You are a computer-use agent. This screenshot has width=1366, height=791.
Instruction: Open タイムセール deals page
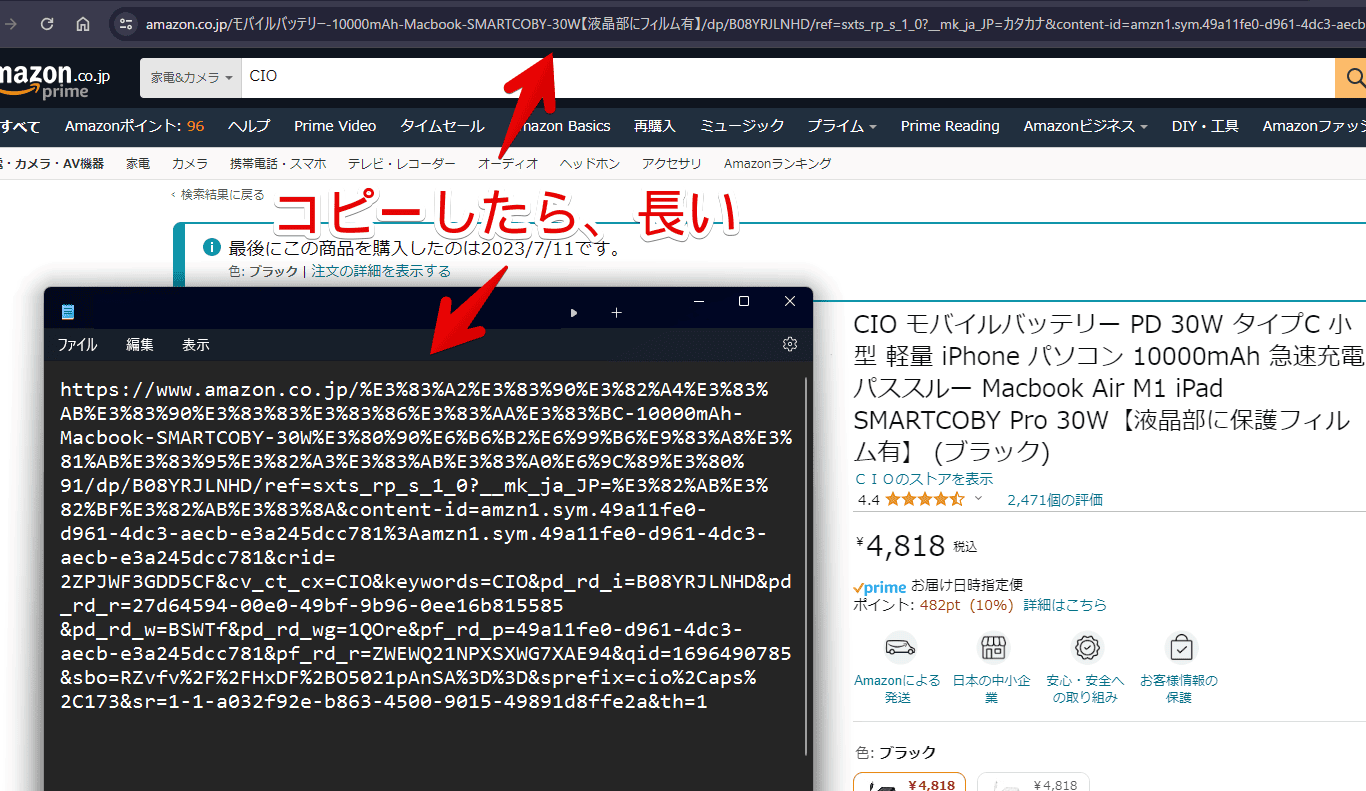point(442,126)
